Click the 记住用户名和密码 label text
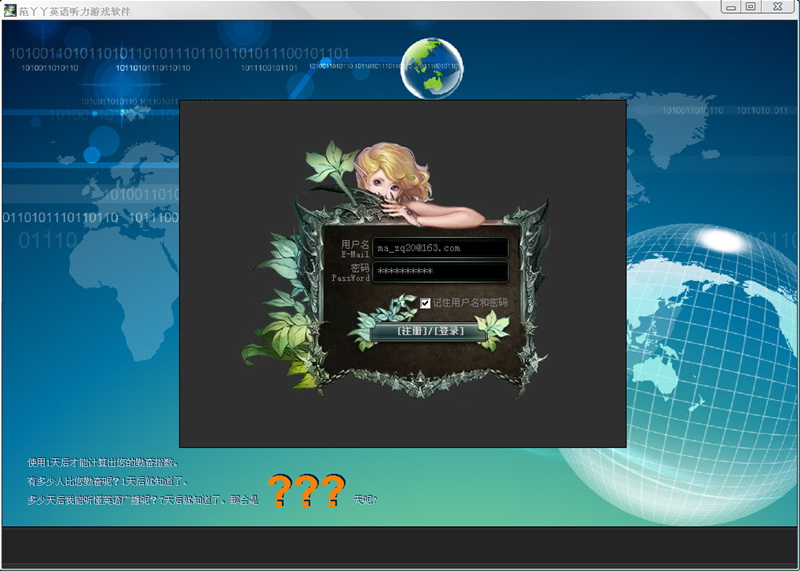 pos(470,303)
